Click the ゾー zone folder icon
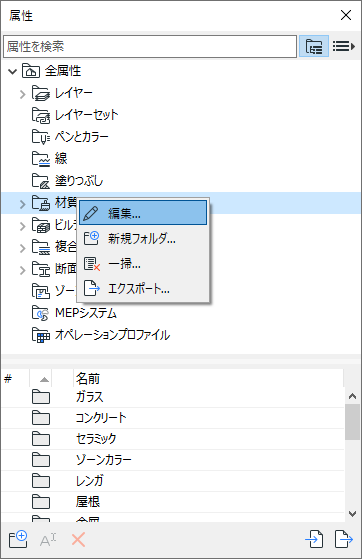 pyautogui.click(x=41, y=291)
